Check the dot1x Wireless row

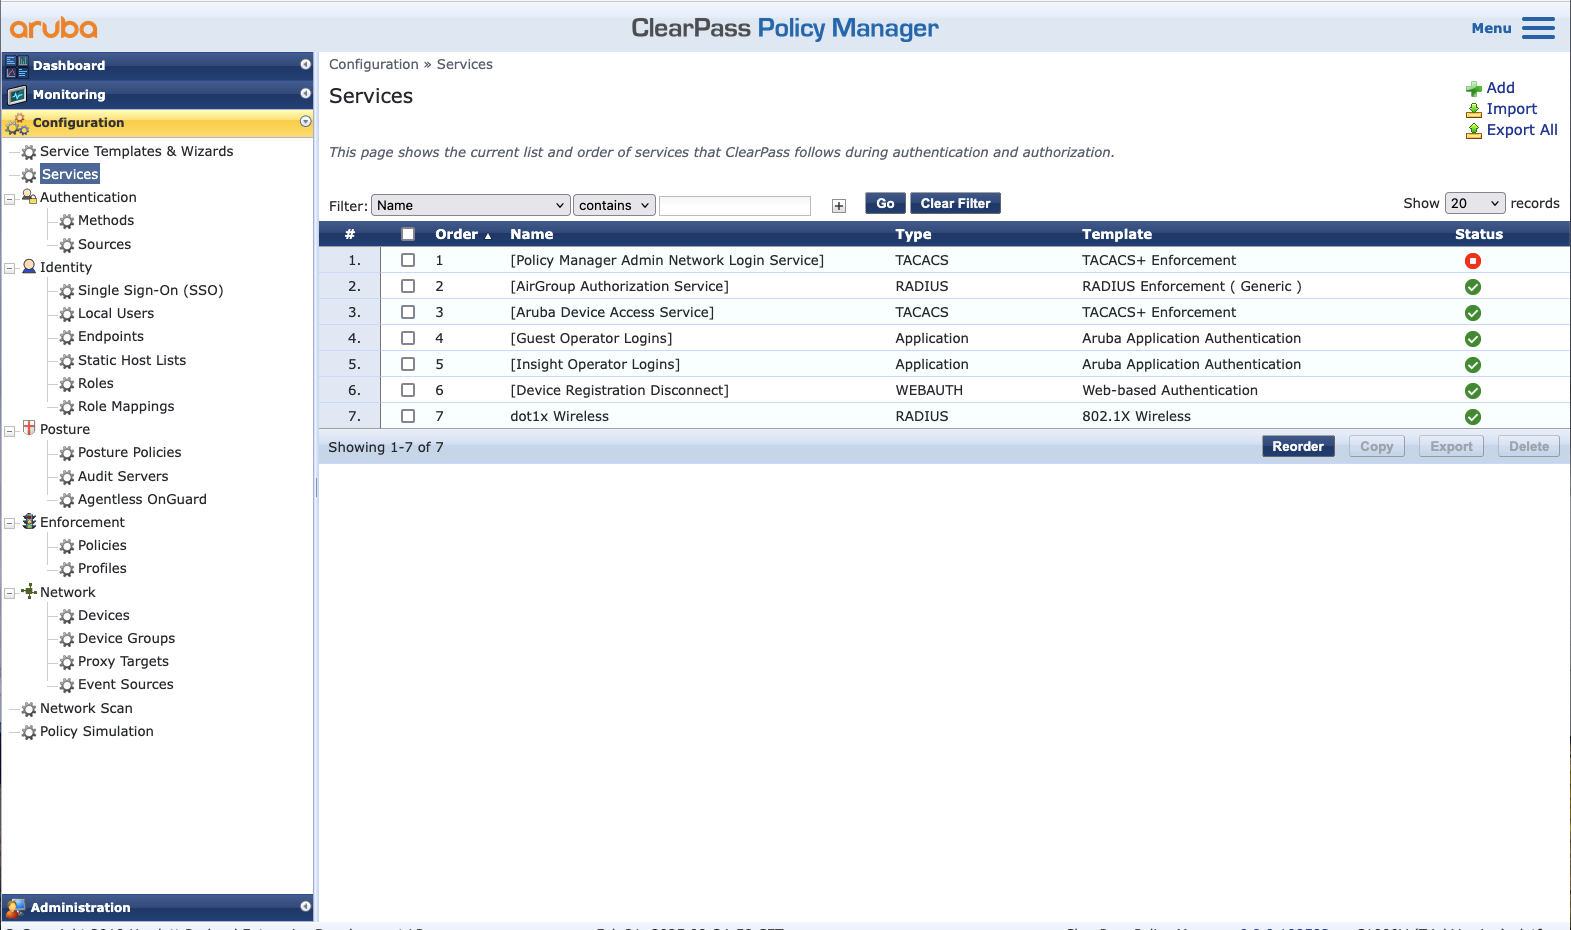click(408, 416)
